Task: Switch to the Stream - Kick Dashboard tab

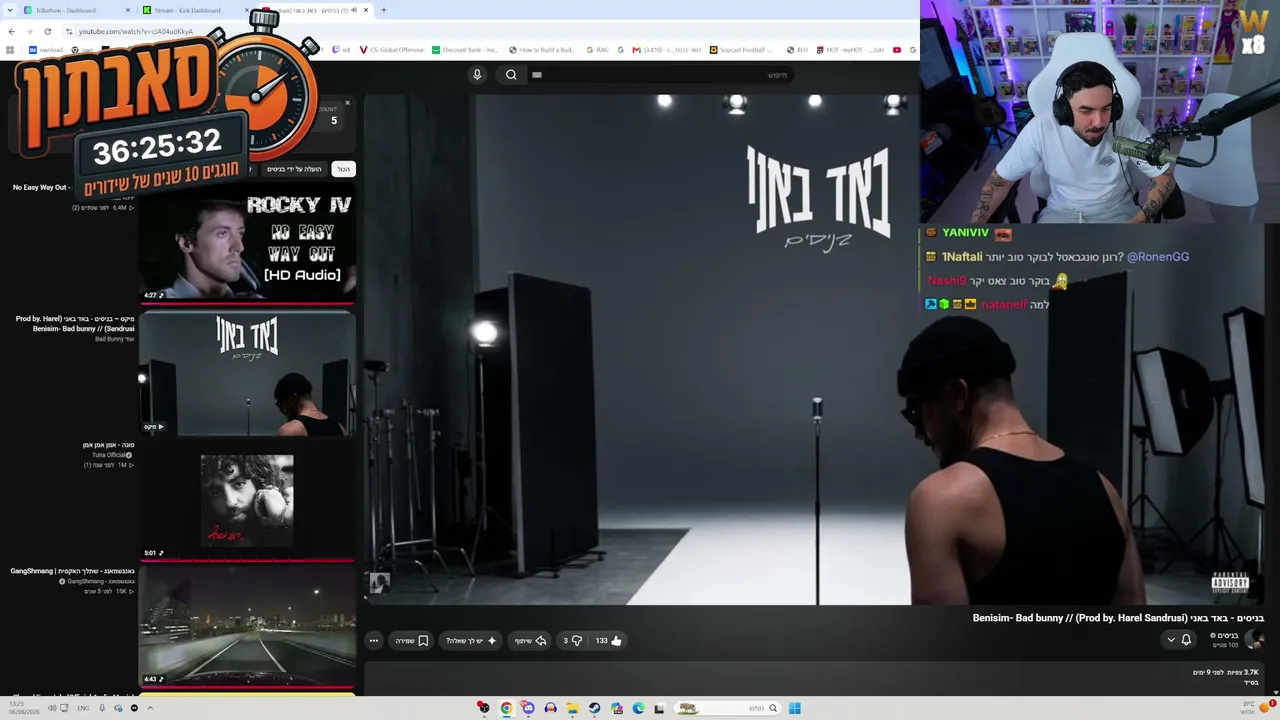Action: tap(187, 10)
